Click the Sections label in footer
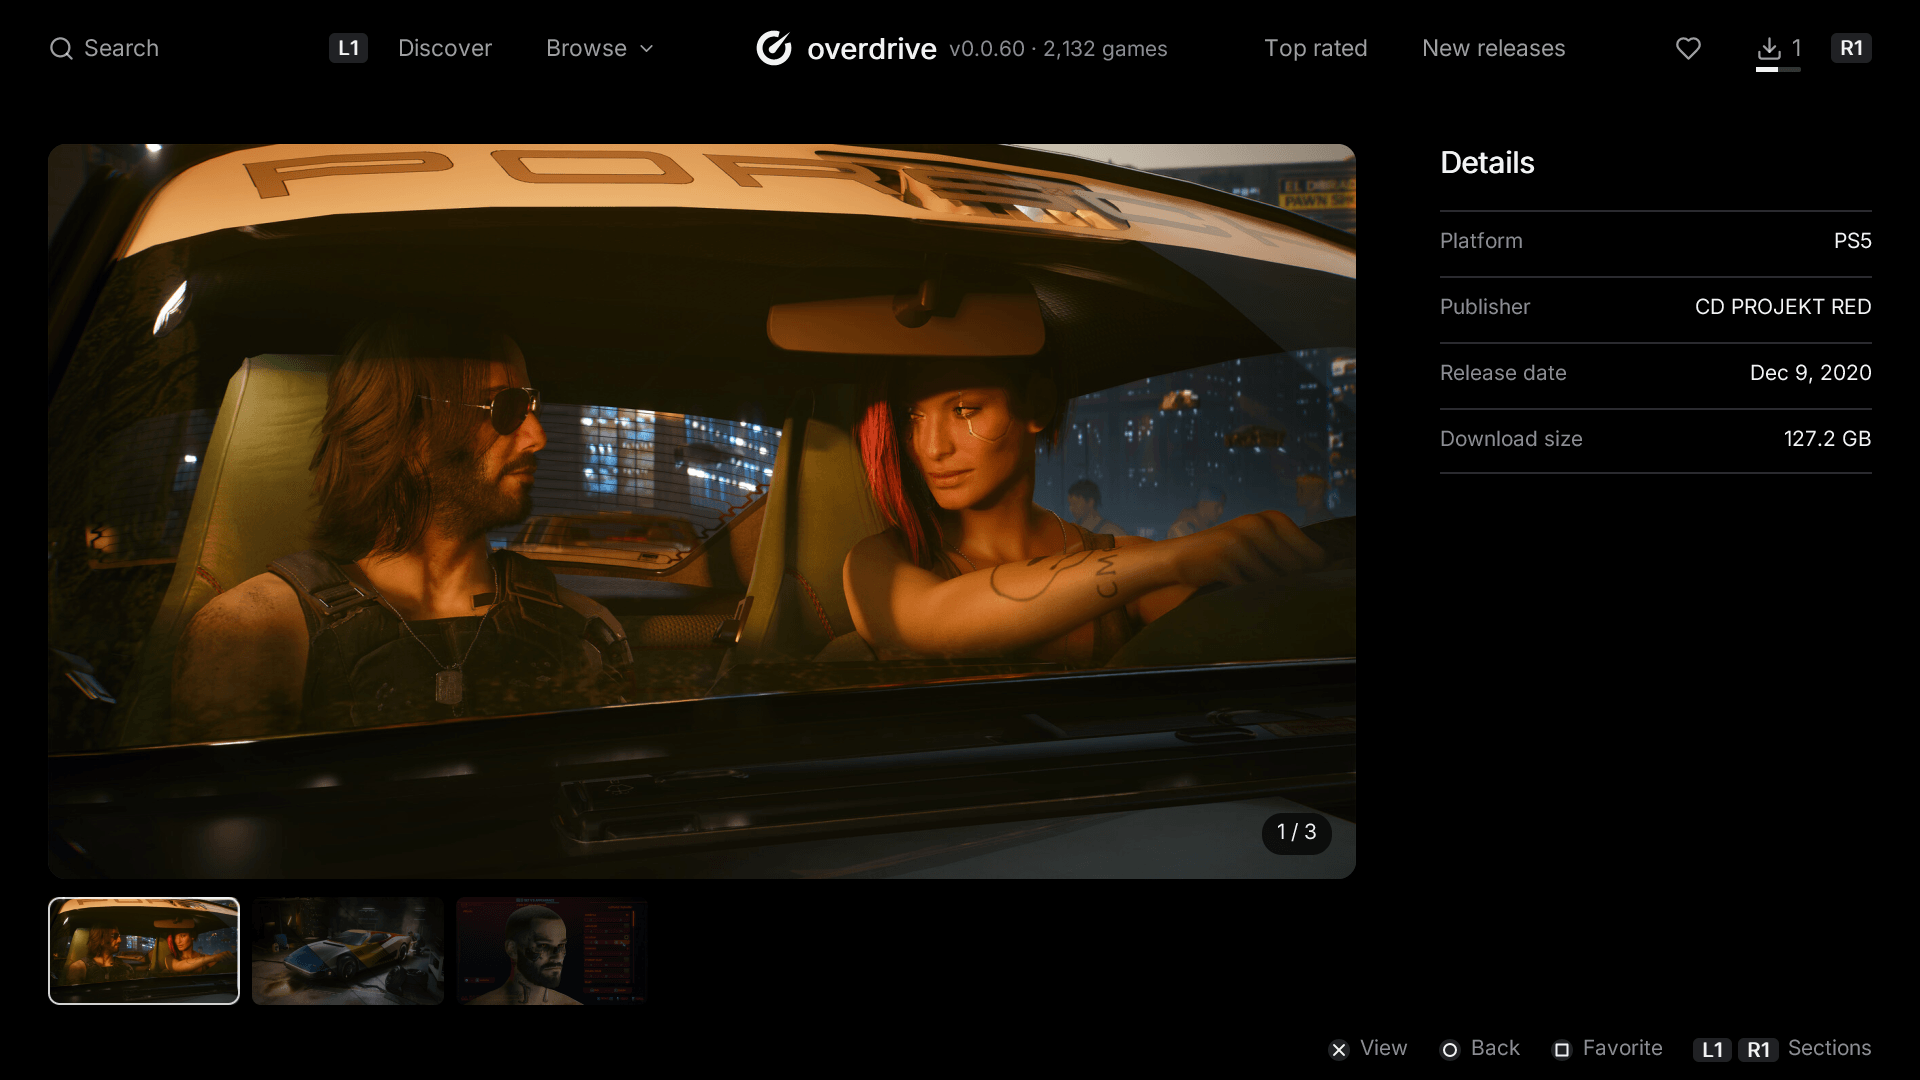The height and width of the screenshot is (1080, 1920). coord(1829,1048)
